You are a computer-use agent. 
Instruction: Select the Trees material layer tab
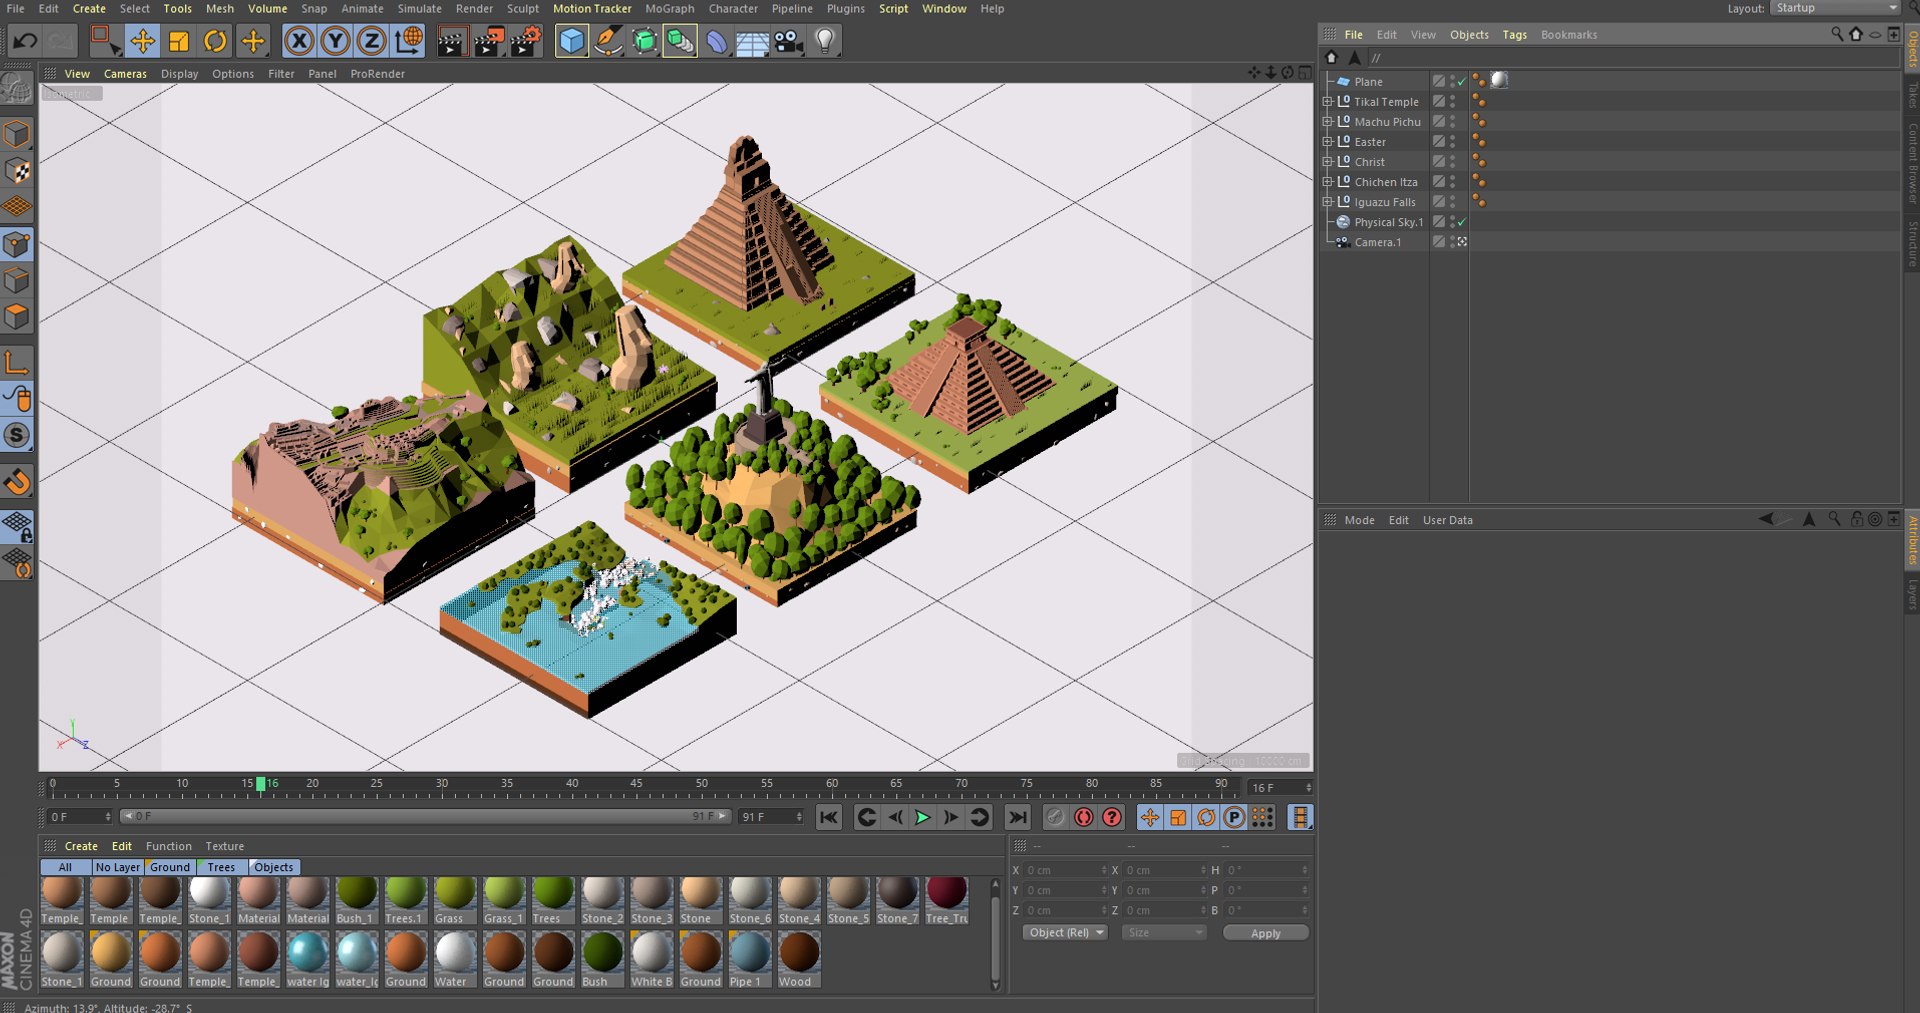coord(221,867)
